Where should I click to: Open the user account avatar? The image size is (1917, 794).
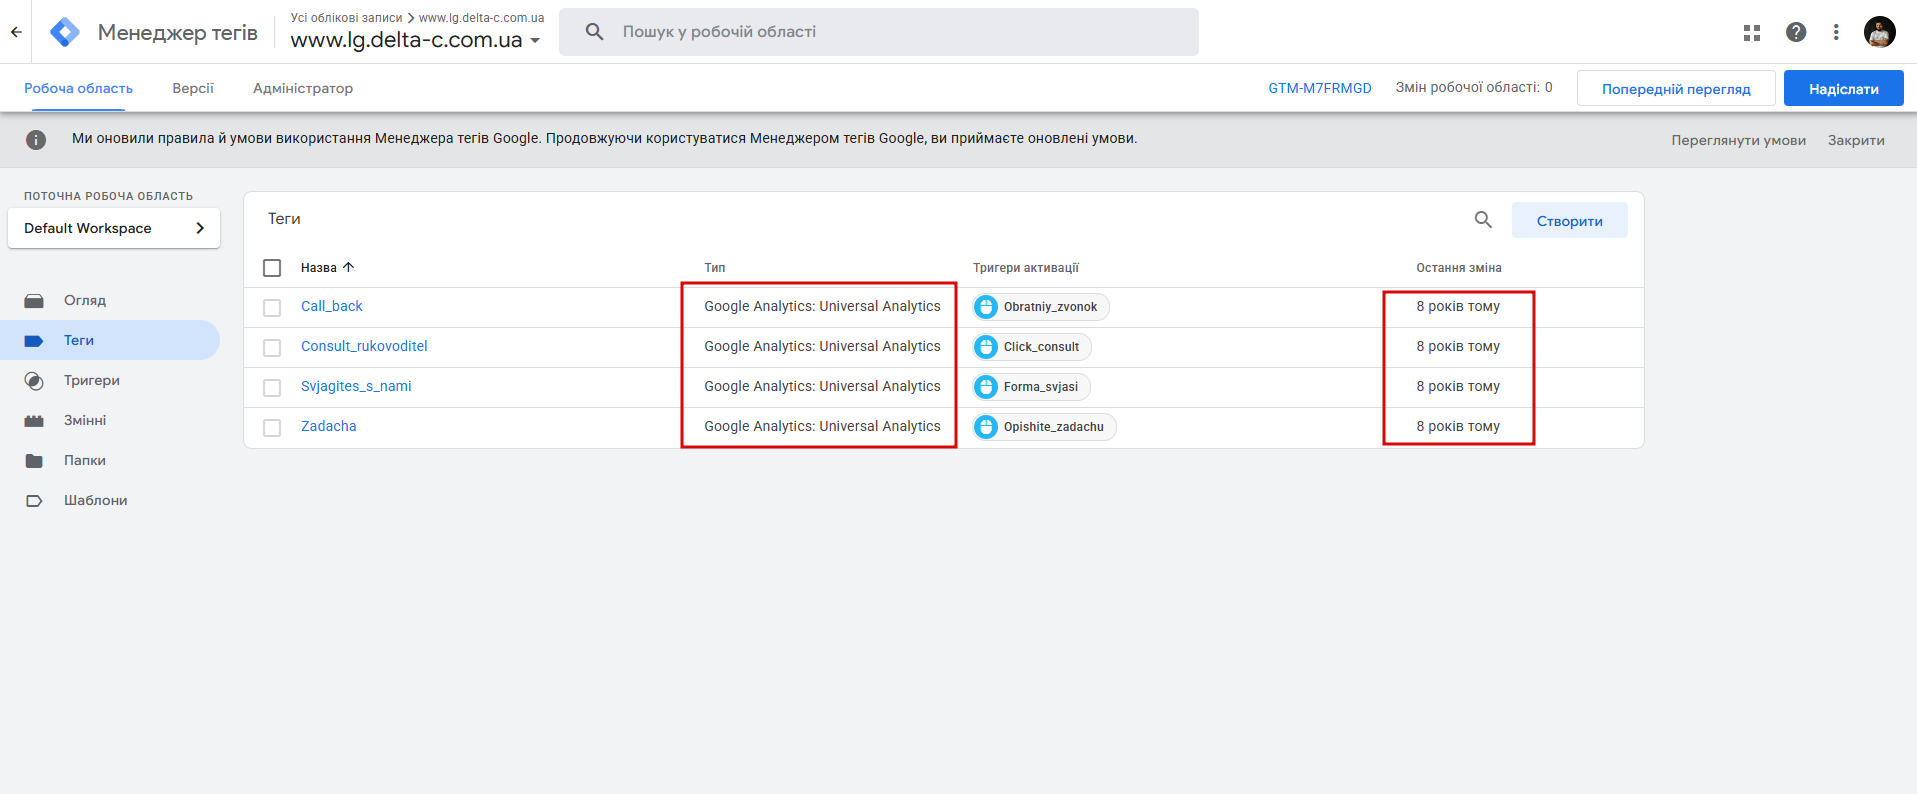point(1879,32)
